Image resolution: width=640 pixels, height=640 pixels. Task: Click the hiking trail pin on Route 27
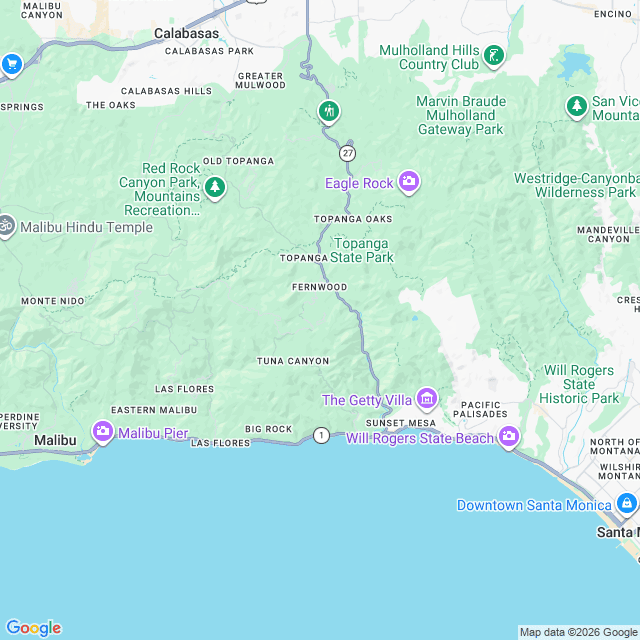(x=329, y=112)
